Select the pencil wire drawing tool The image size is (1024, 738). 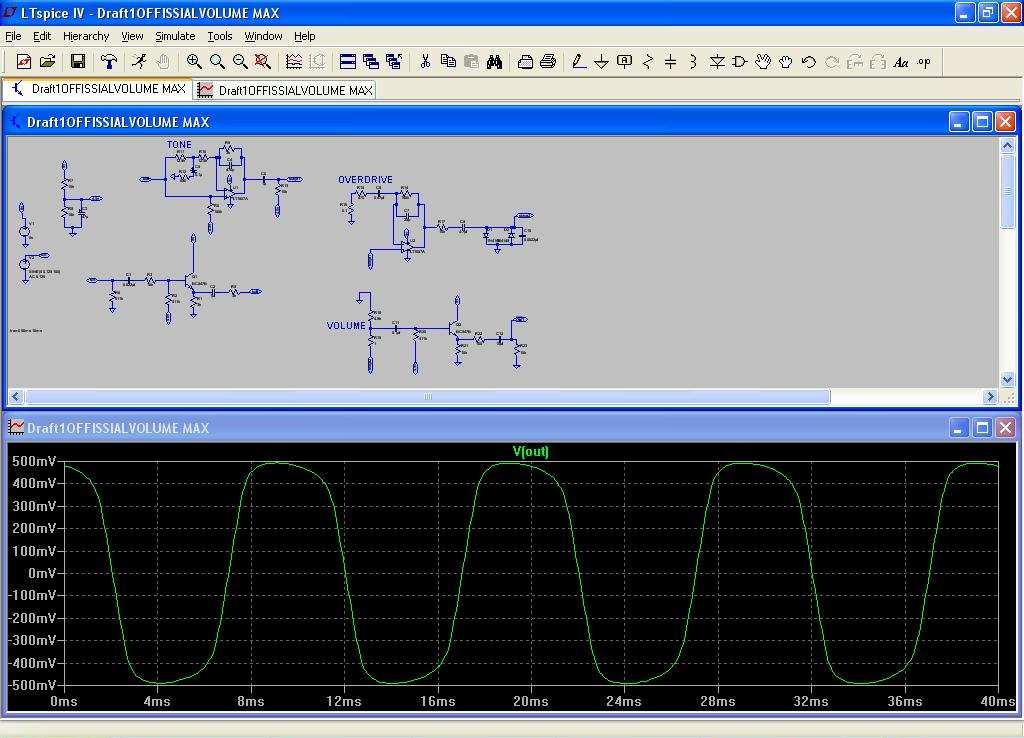(579, 62)
